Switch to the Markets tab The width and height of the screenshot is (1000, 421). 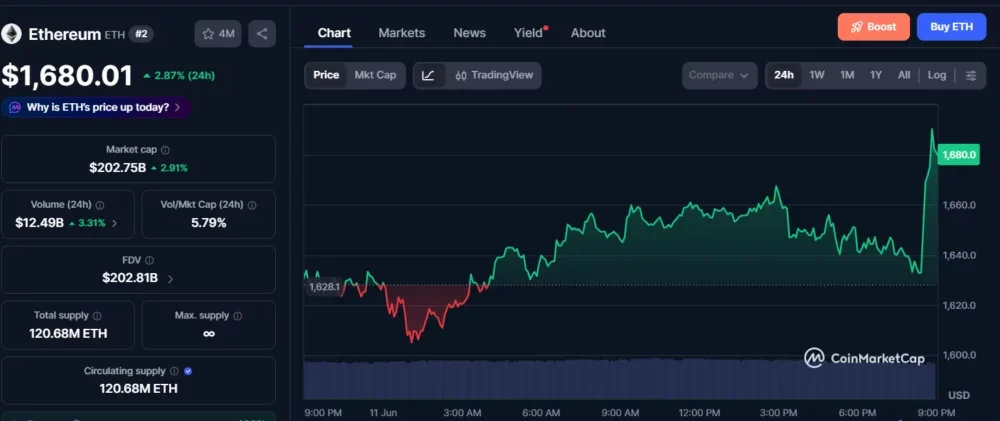point(402,33)
